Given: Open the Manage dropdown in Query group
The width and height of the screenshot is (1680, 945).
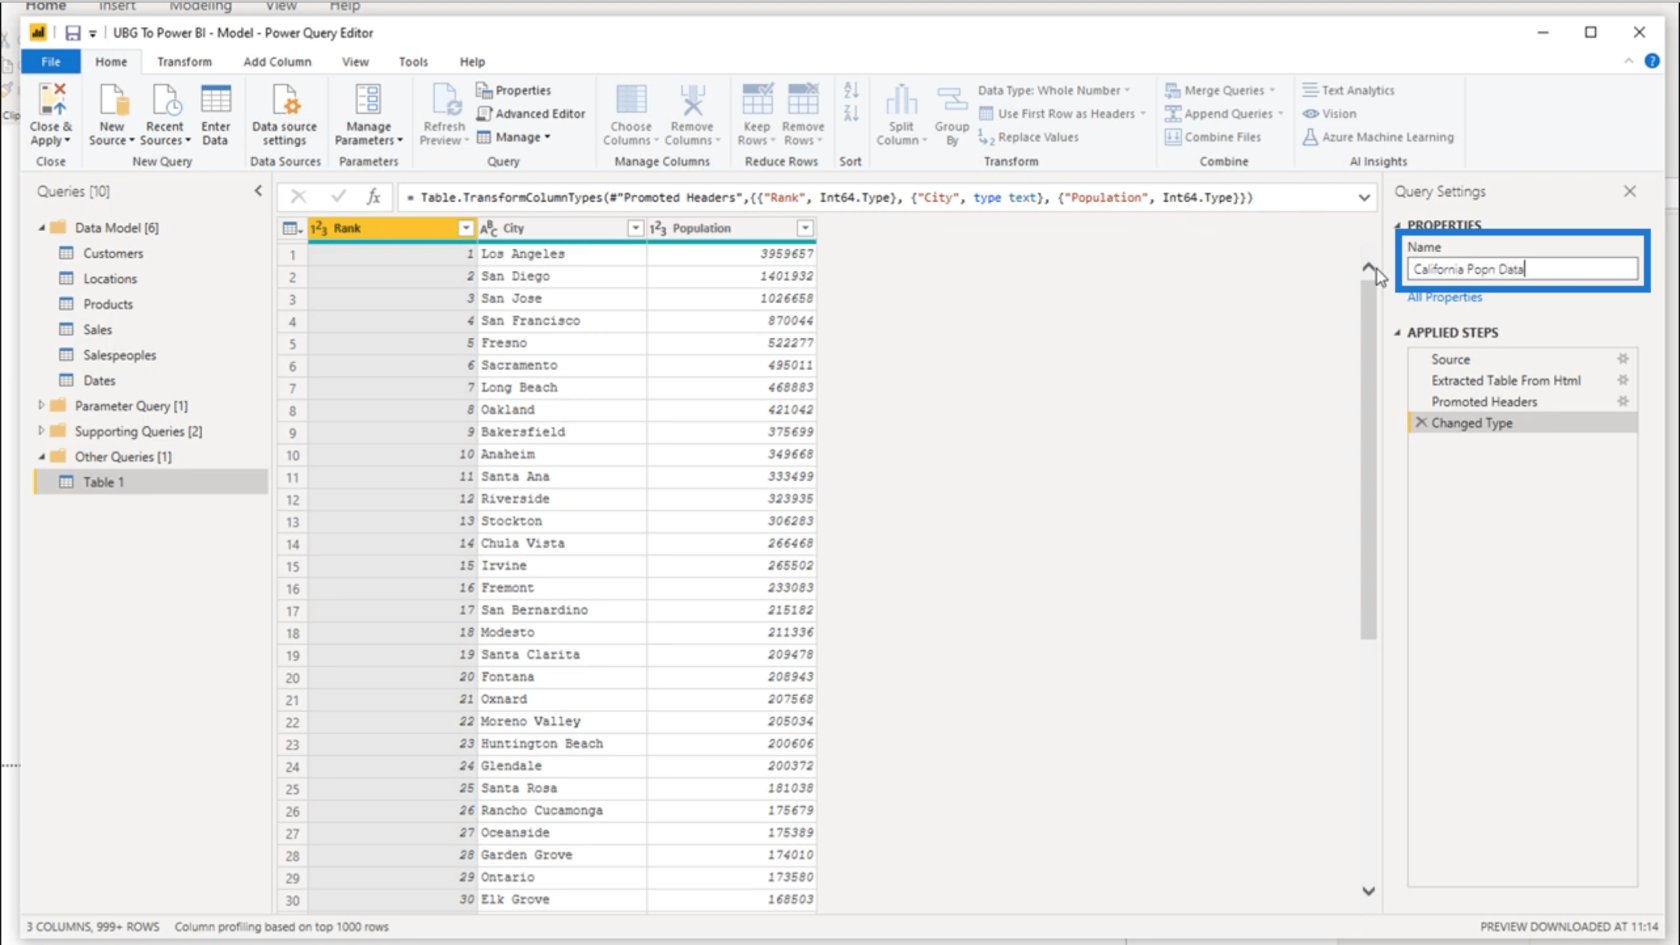Looking at the screenshot, I should pos(514,138).
